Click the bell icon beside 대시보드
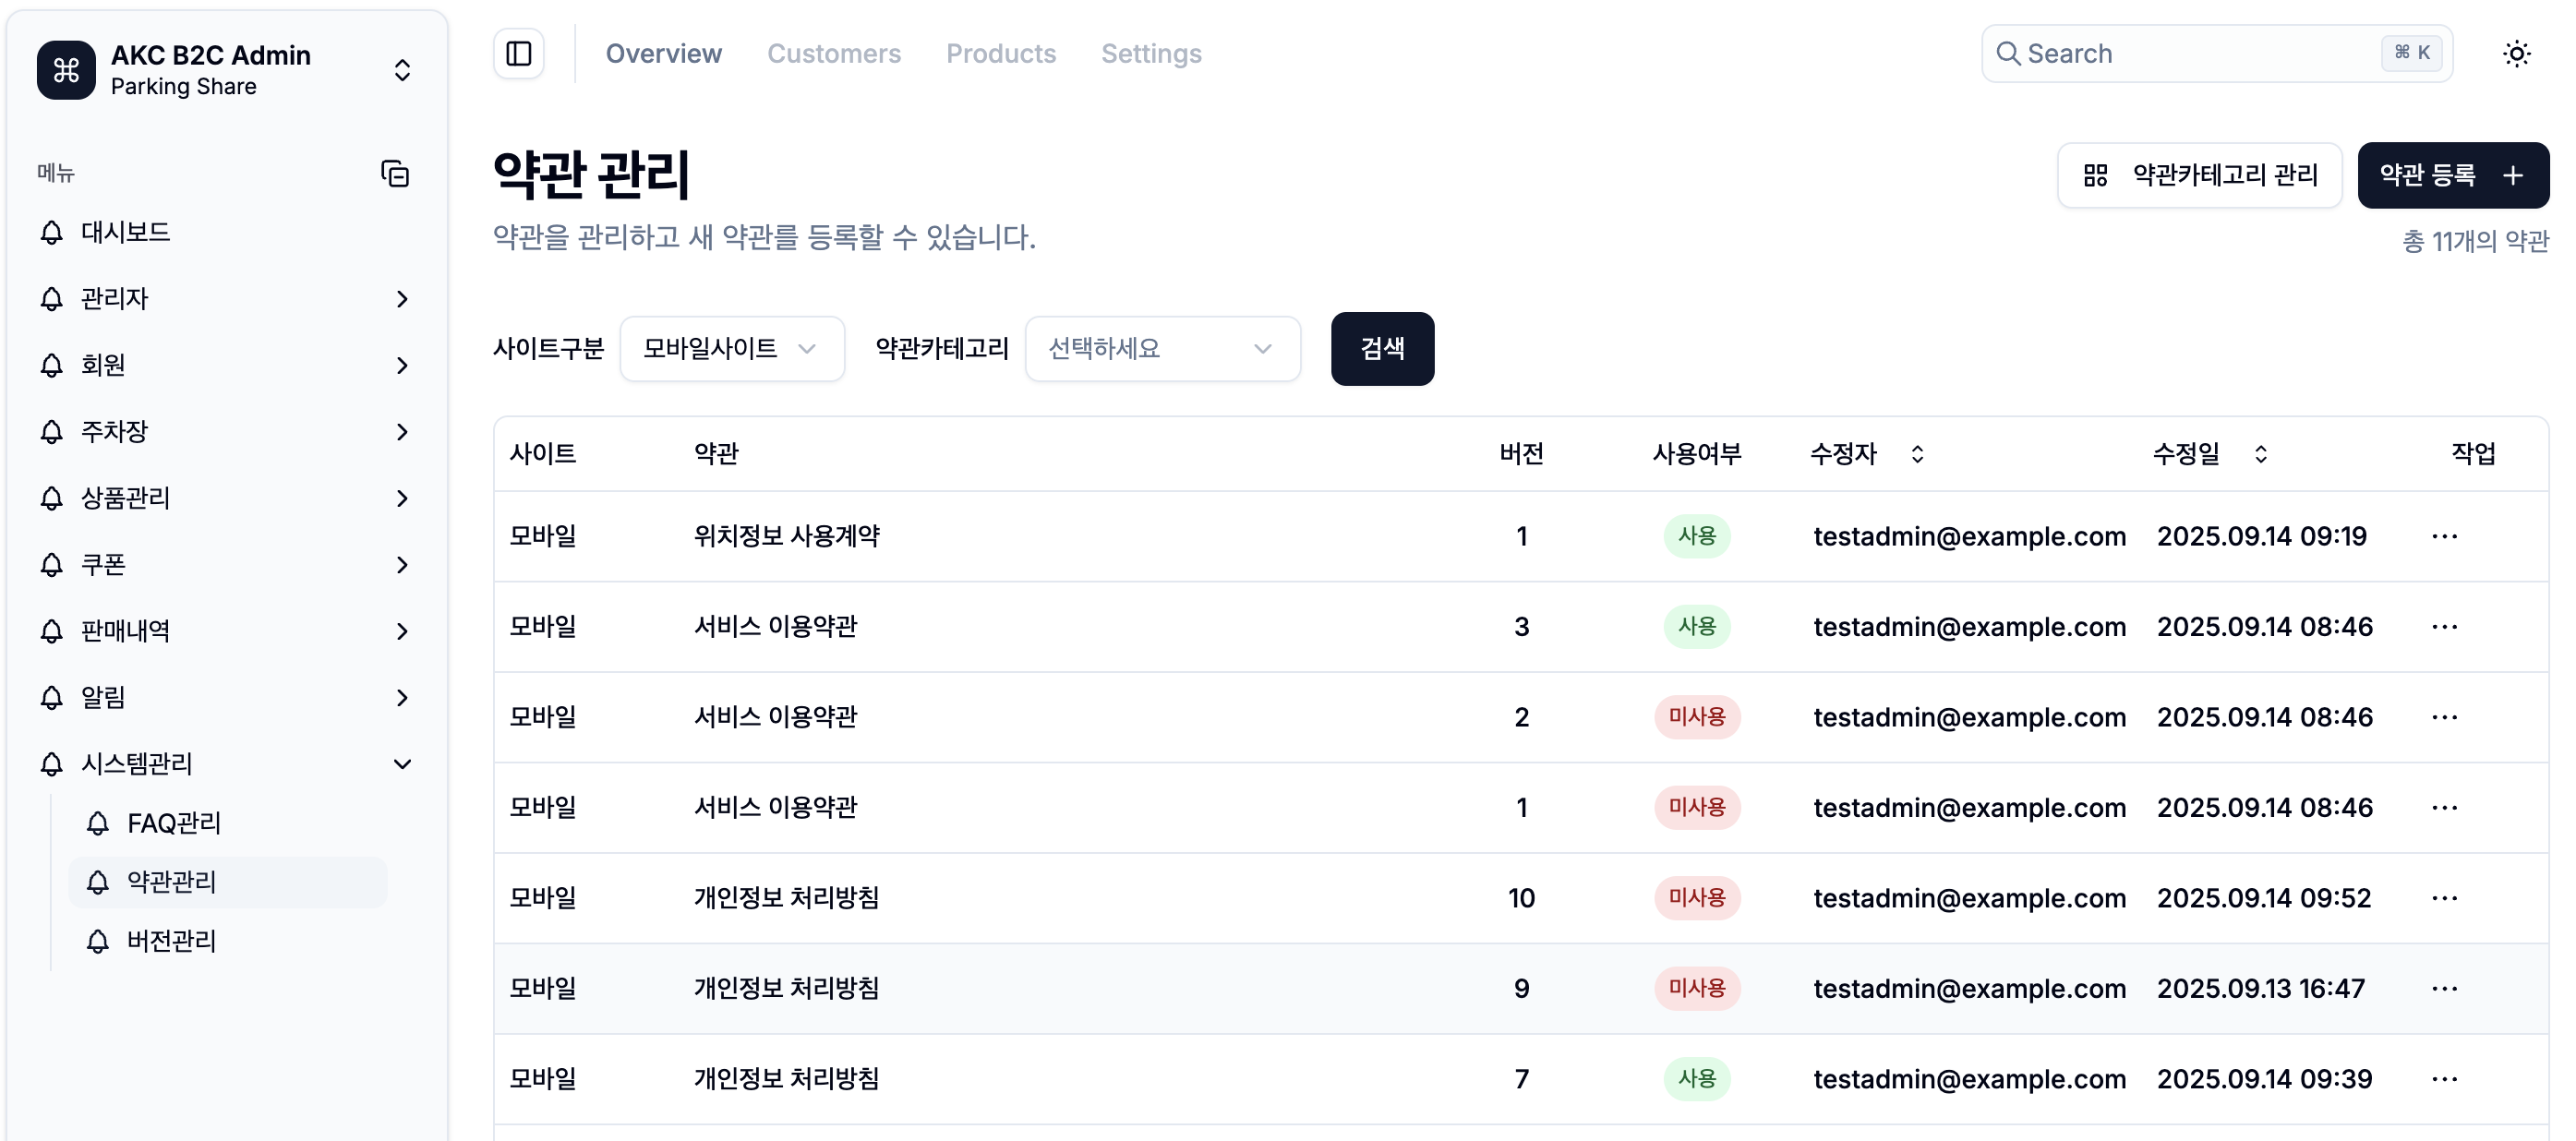 [50, 232]
